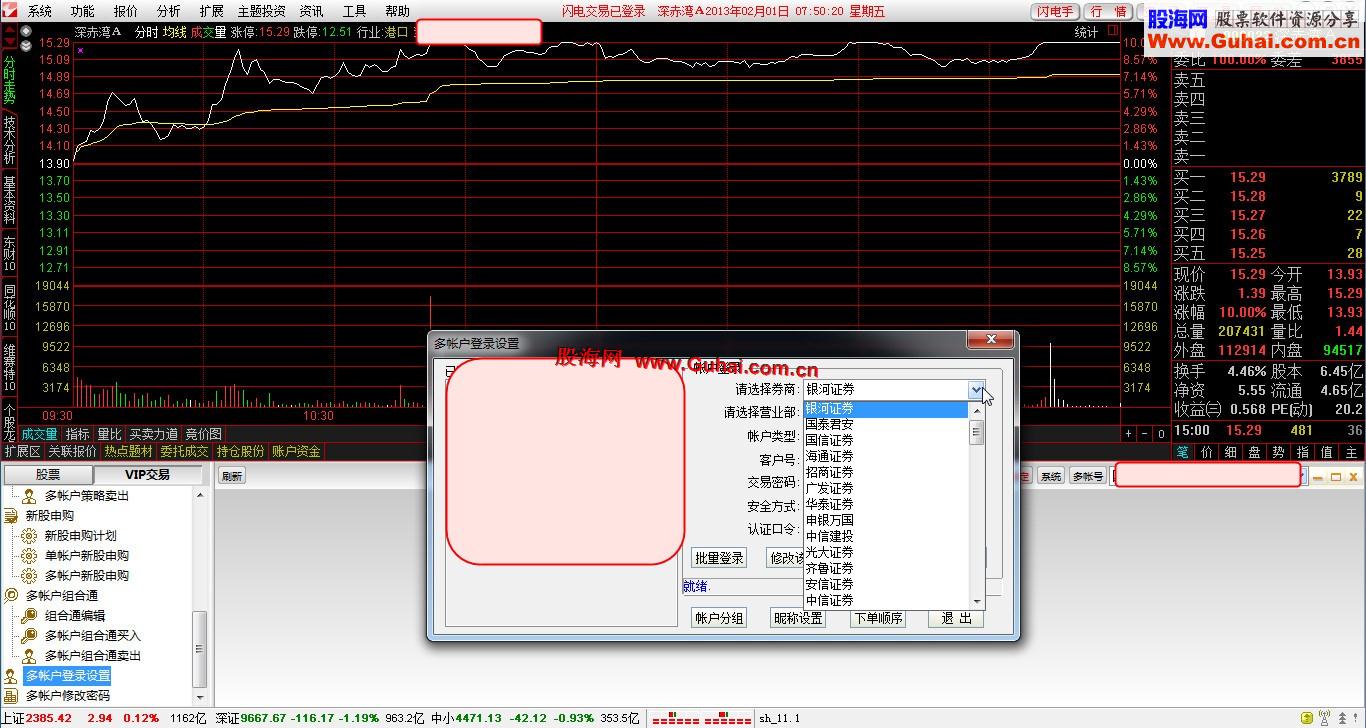This screenshot has height=728, width=1366.
Task: Click the 笔 tab in quote panel
Action: pos(1183,452)
